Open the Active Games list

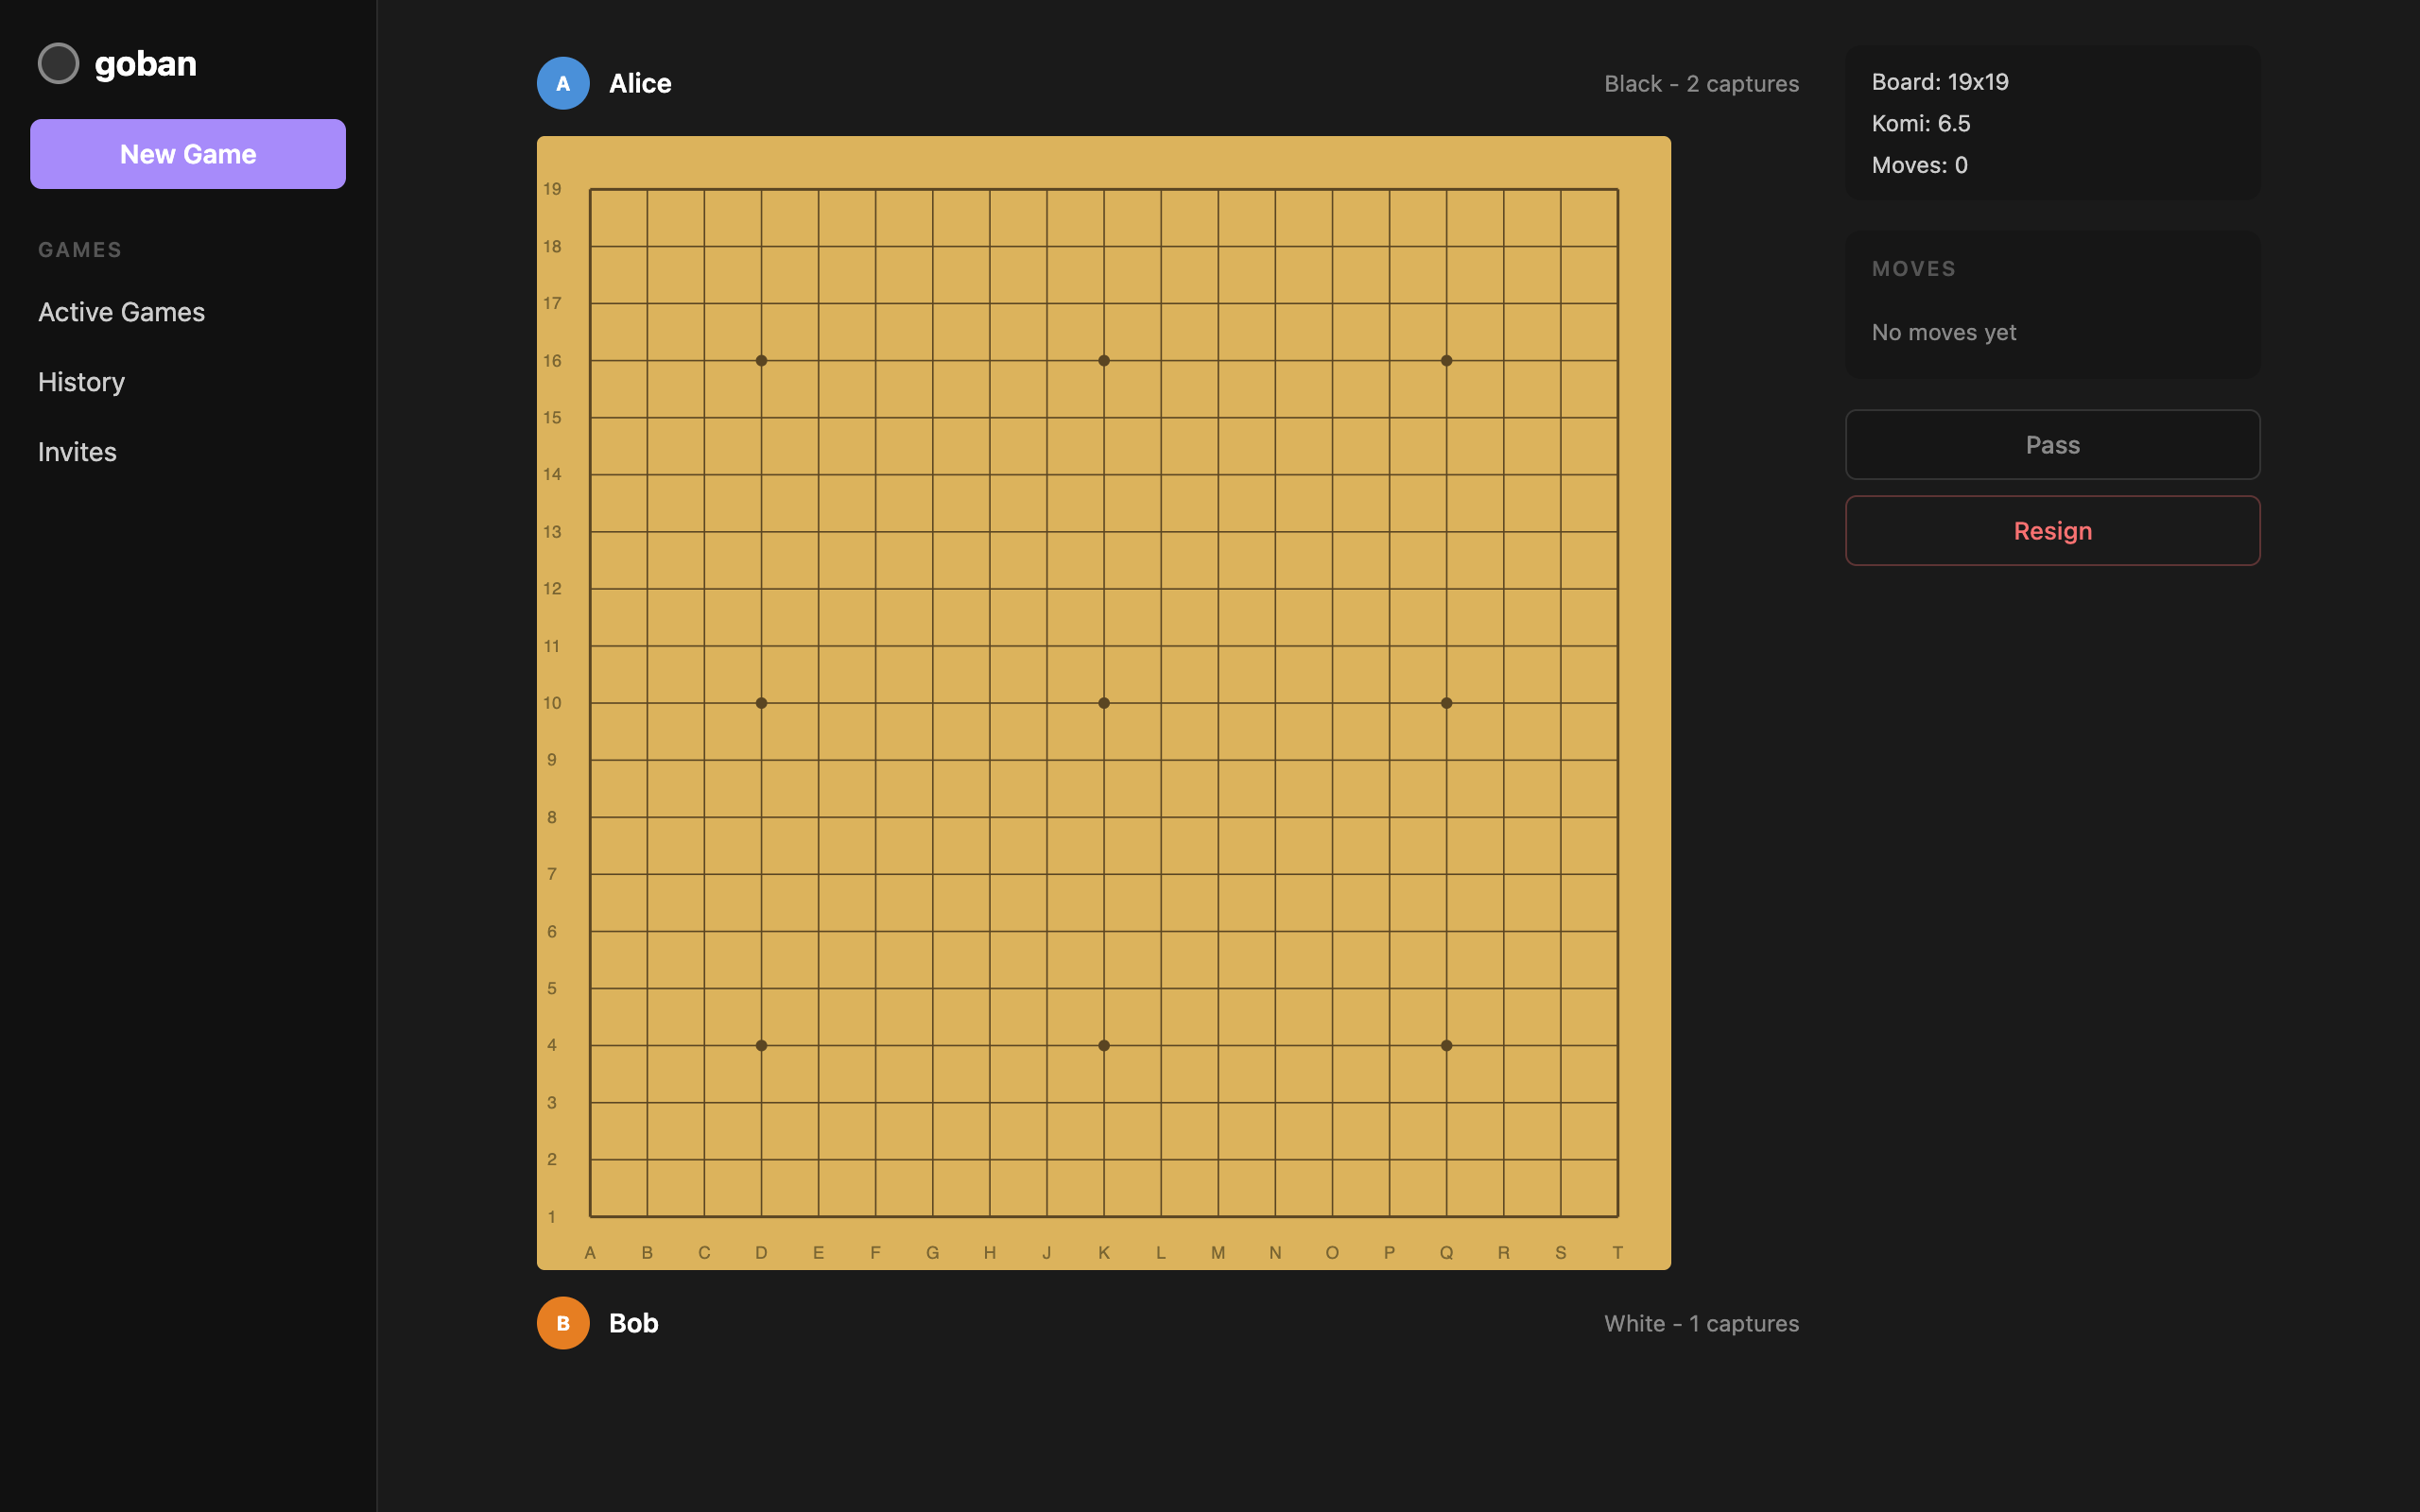point(121,311)
